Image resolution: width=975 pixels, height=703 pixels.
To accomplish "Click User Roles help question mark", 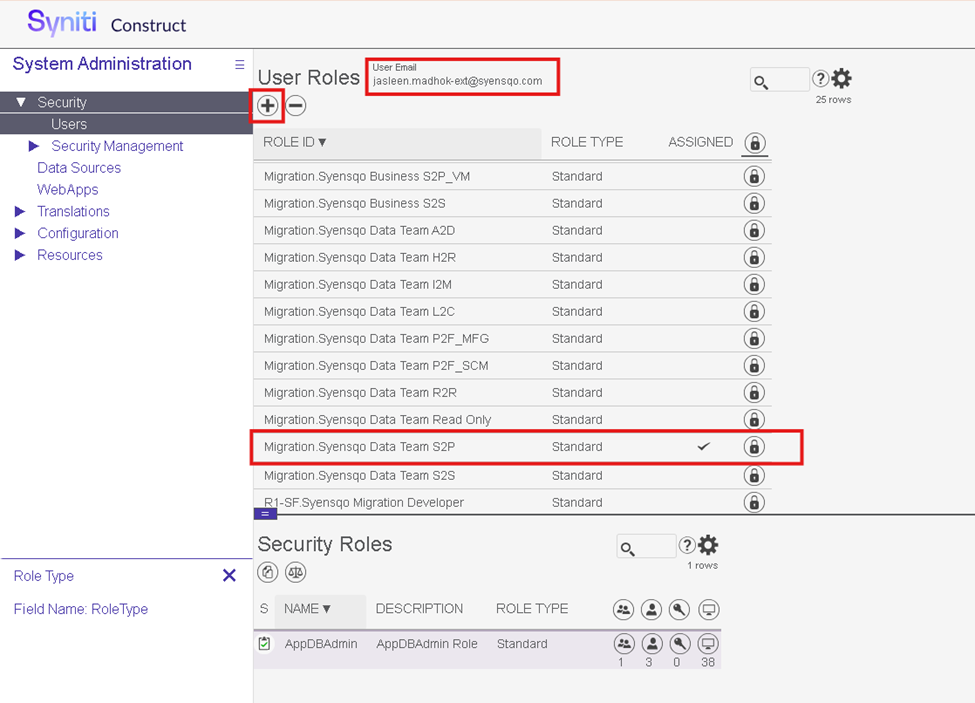I will [x=820, y=79].
